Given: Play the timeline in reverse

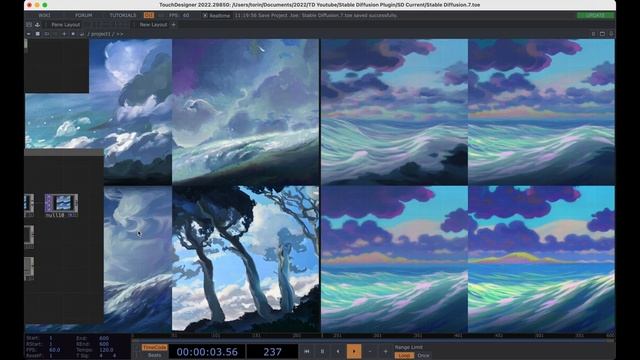Looking at the screenshot, I should (x=338, y=351).
